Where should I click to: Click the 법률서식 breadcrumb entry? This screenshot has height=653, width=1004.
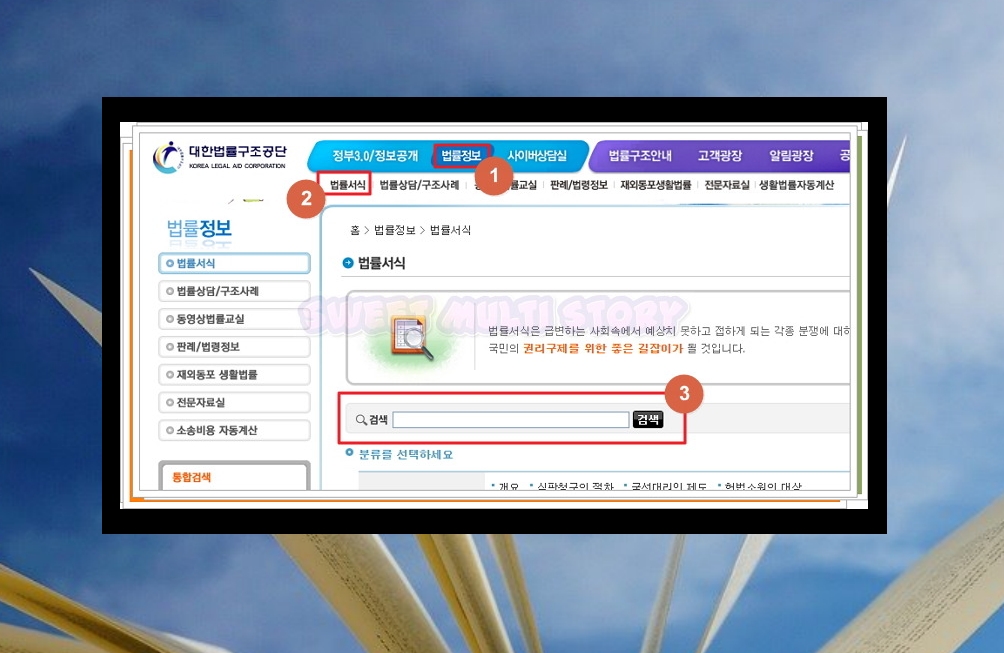[x=450, y=230]
